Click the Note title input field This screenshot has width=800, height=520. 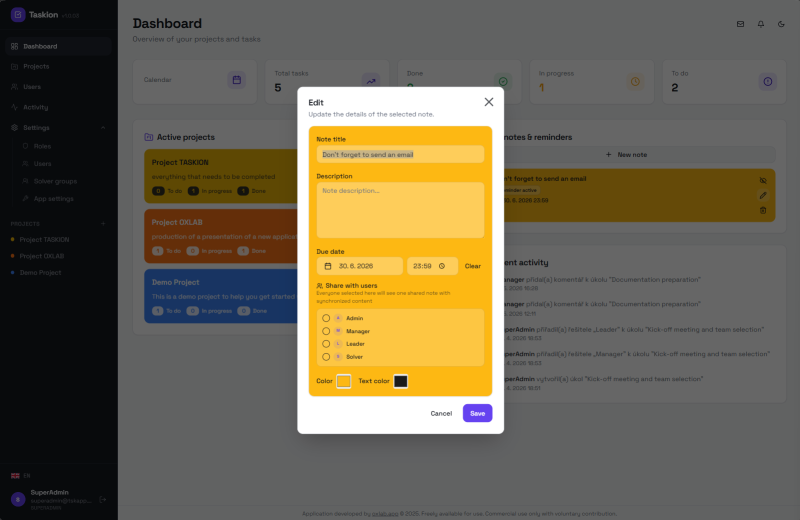pyautogui.click(x=400, y=155)
